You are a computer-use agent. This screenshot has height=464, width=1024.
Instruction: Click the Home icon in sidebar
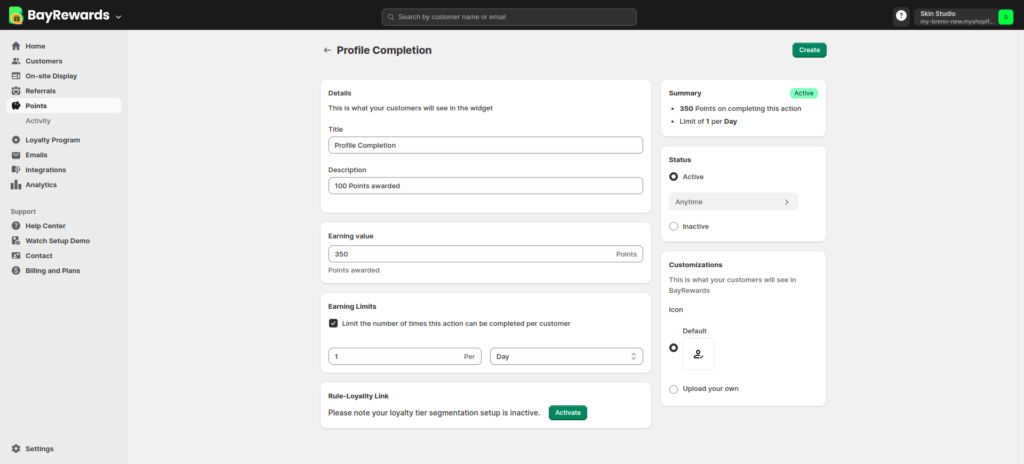pos(16,46)
